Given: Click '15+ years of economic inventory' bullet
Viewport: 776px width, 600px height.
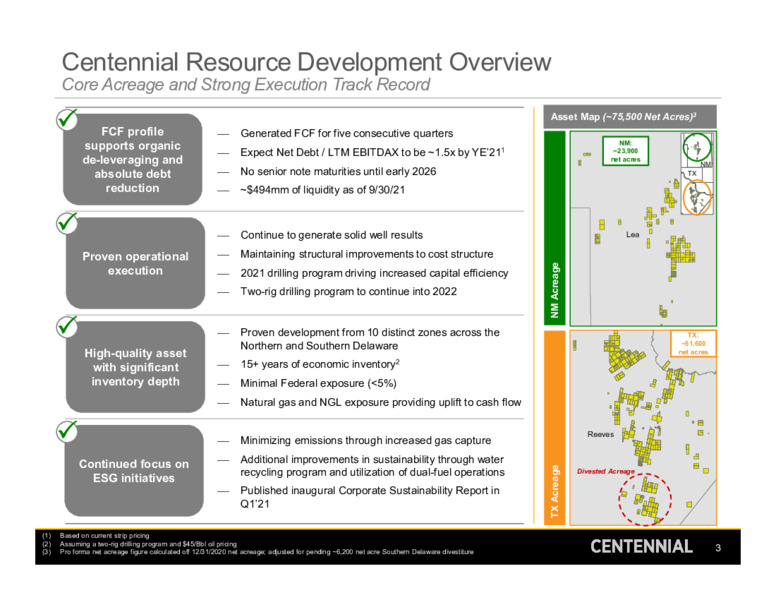Looking at the screenshot, I should [x=320, y=364].
